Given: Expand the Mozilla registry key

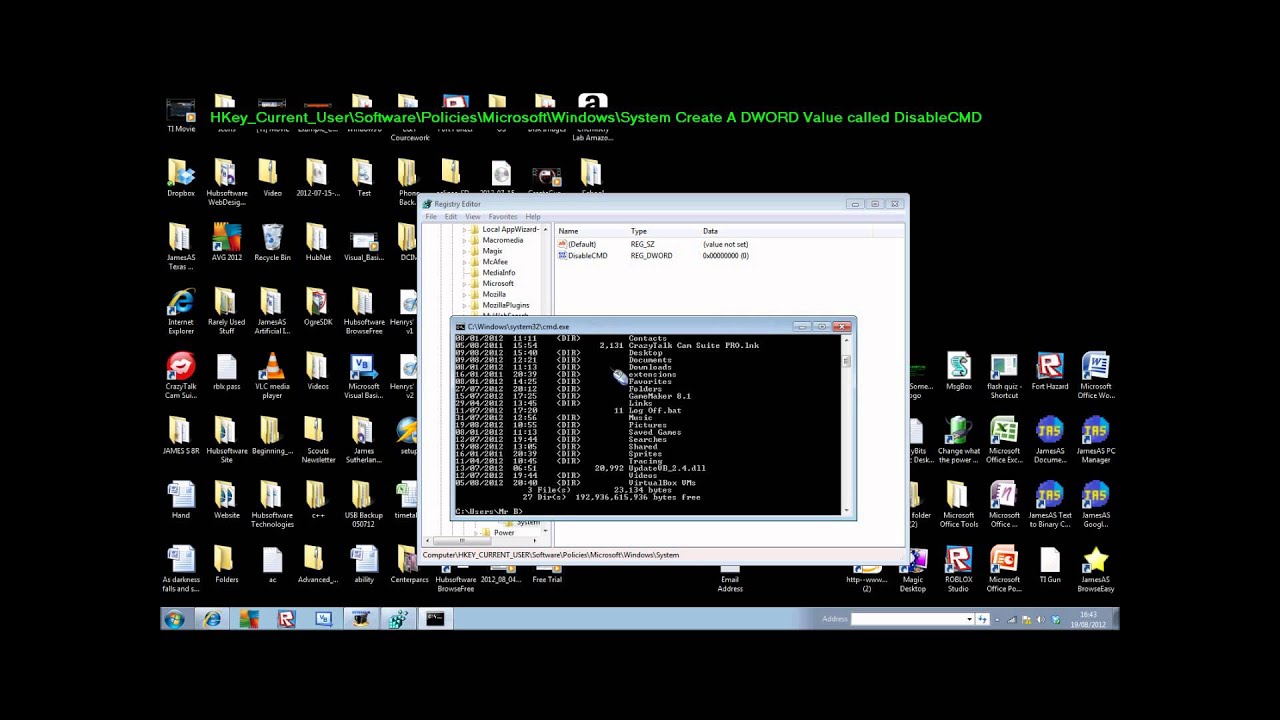Looking at the screenshot, I should coord(464,294).
